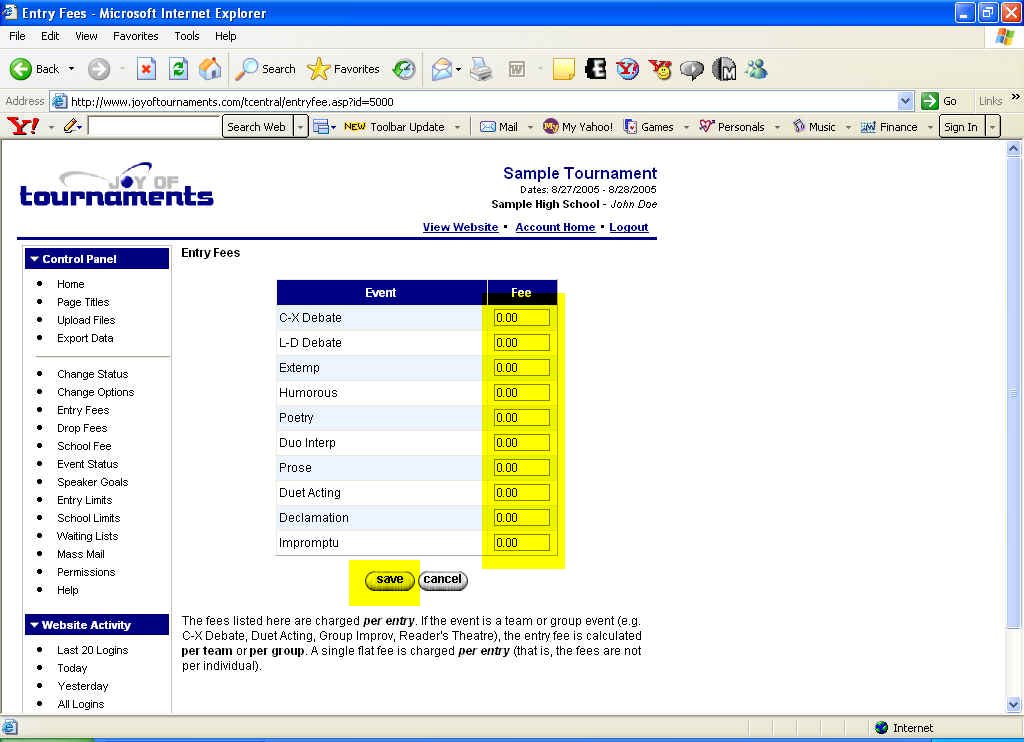Collapse the Website Activity section
Screen dimensions: 1024x742
(34, 625)
